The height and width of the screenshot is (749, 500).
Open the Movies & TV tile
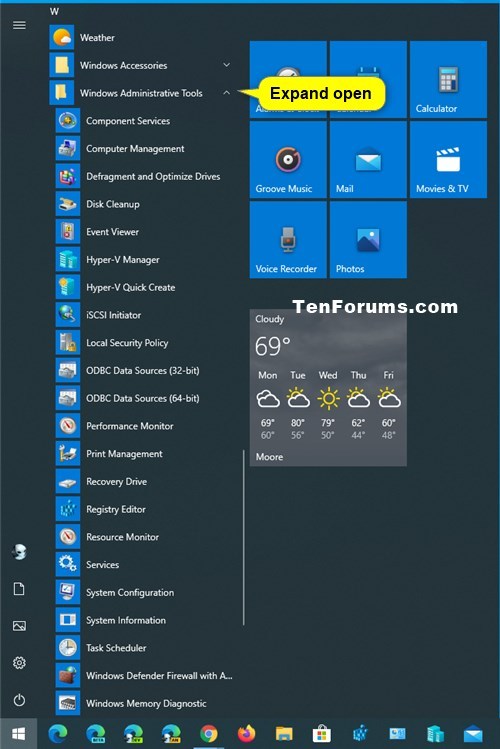pyautogui.click(x=448, y=160)
